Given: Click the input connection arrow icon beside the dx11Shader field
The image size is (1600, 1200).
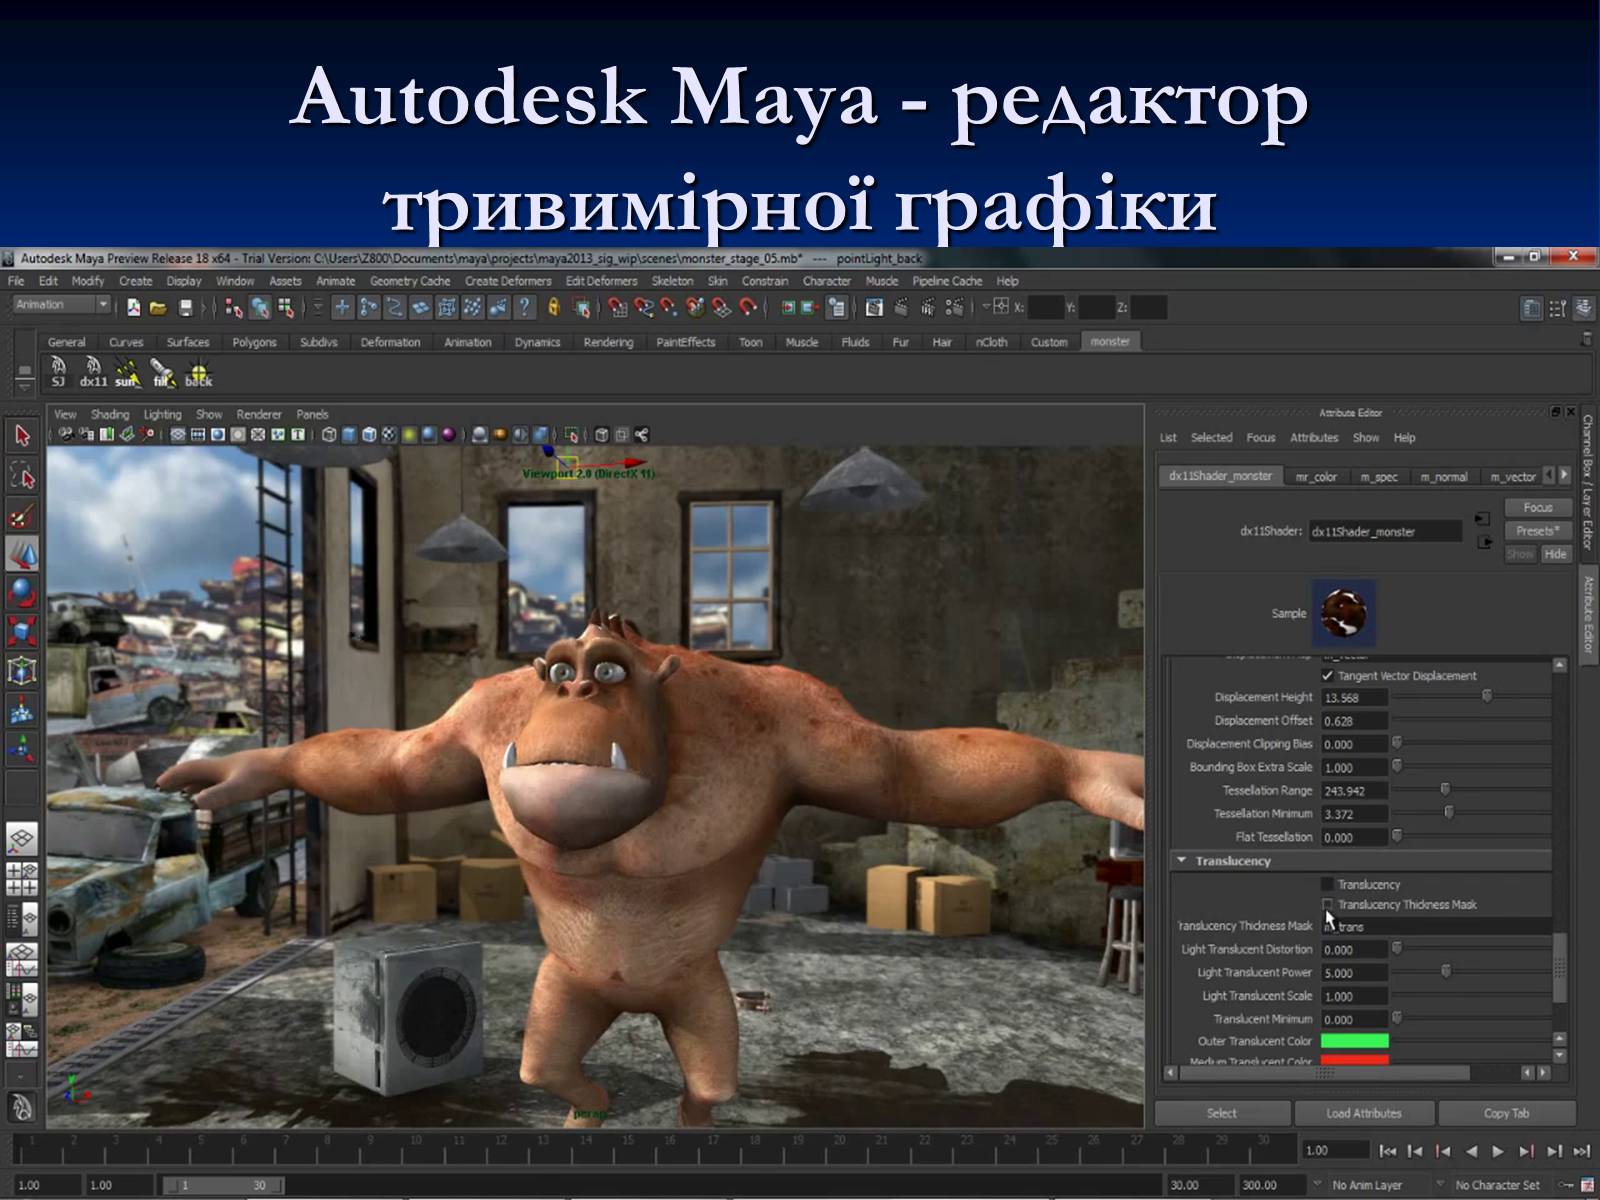Looking at the screenshot, I should click(x=1483, y=519).
